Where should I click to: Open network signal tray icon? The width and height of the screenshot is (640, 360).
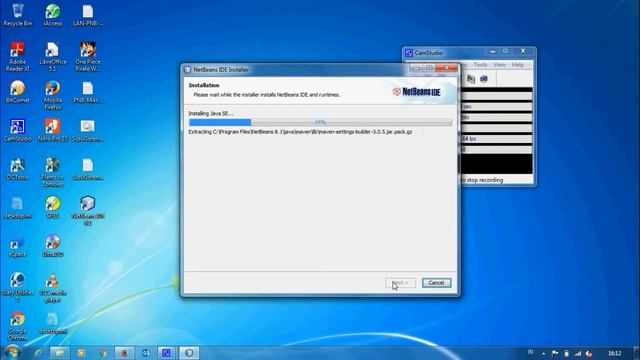point(578,353)
